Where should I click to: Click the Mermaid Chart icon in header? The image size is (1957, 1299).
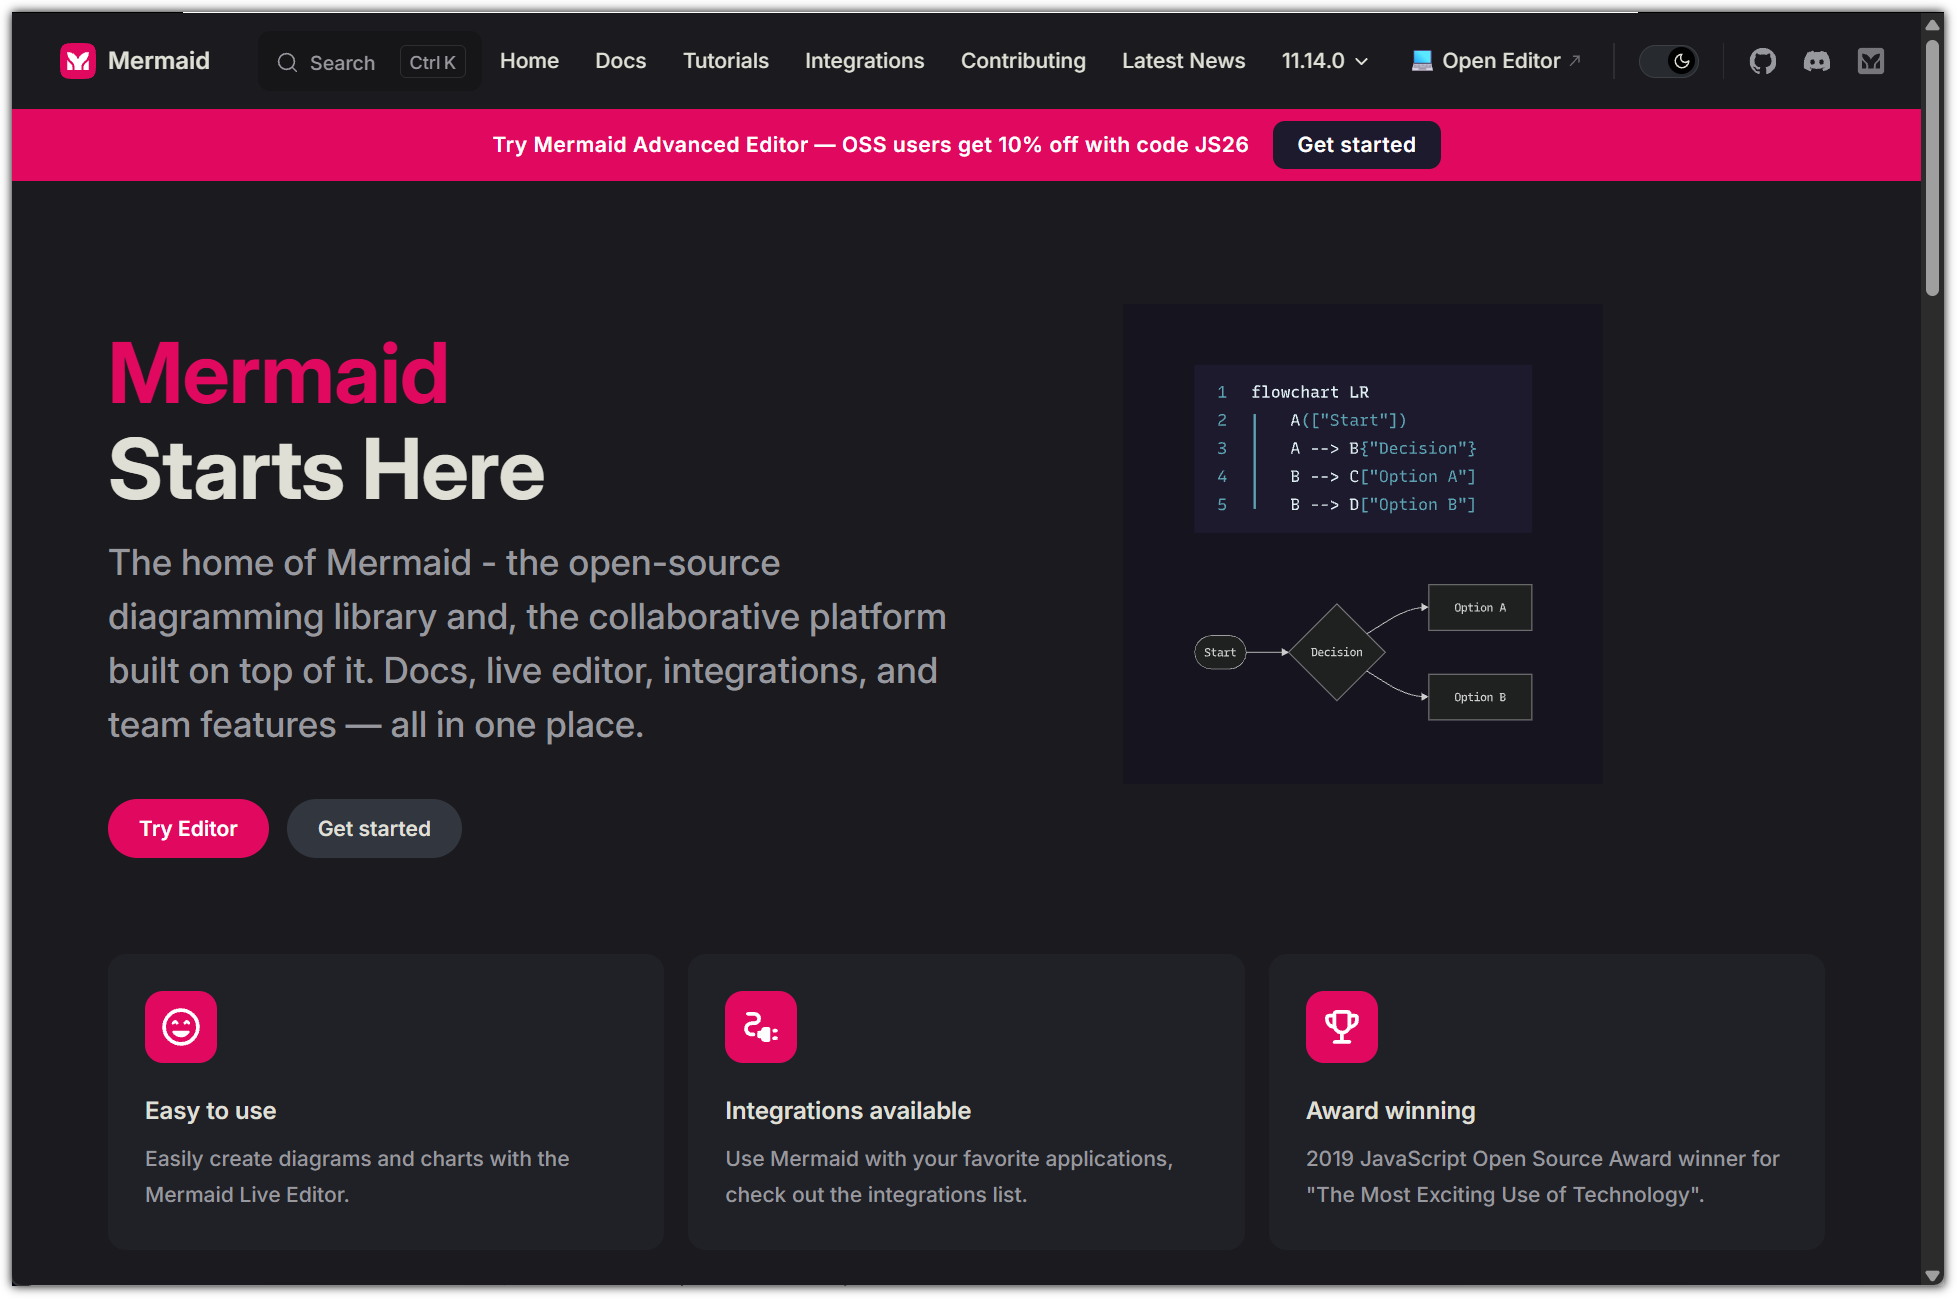click(x=1870, y=61)
